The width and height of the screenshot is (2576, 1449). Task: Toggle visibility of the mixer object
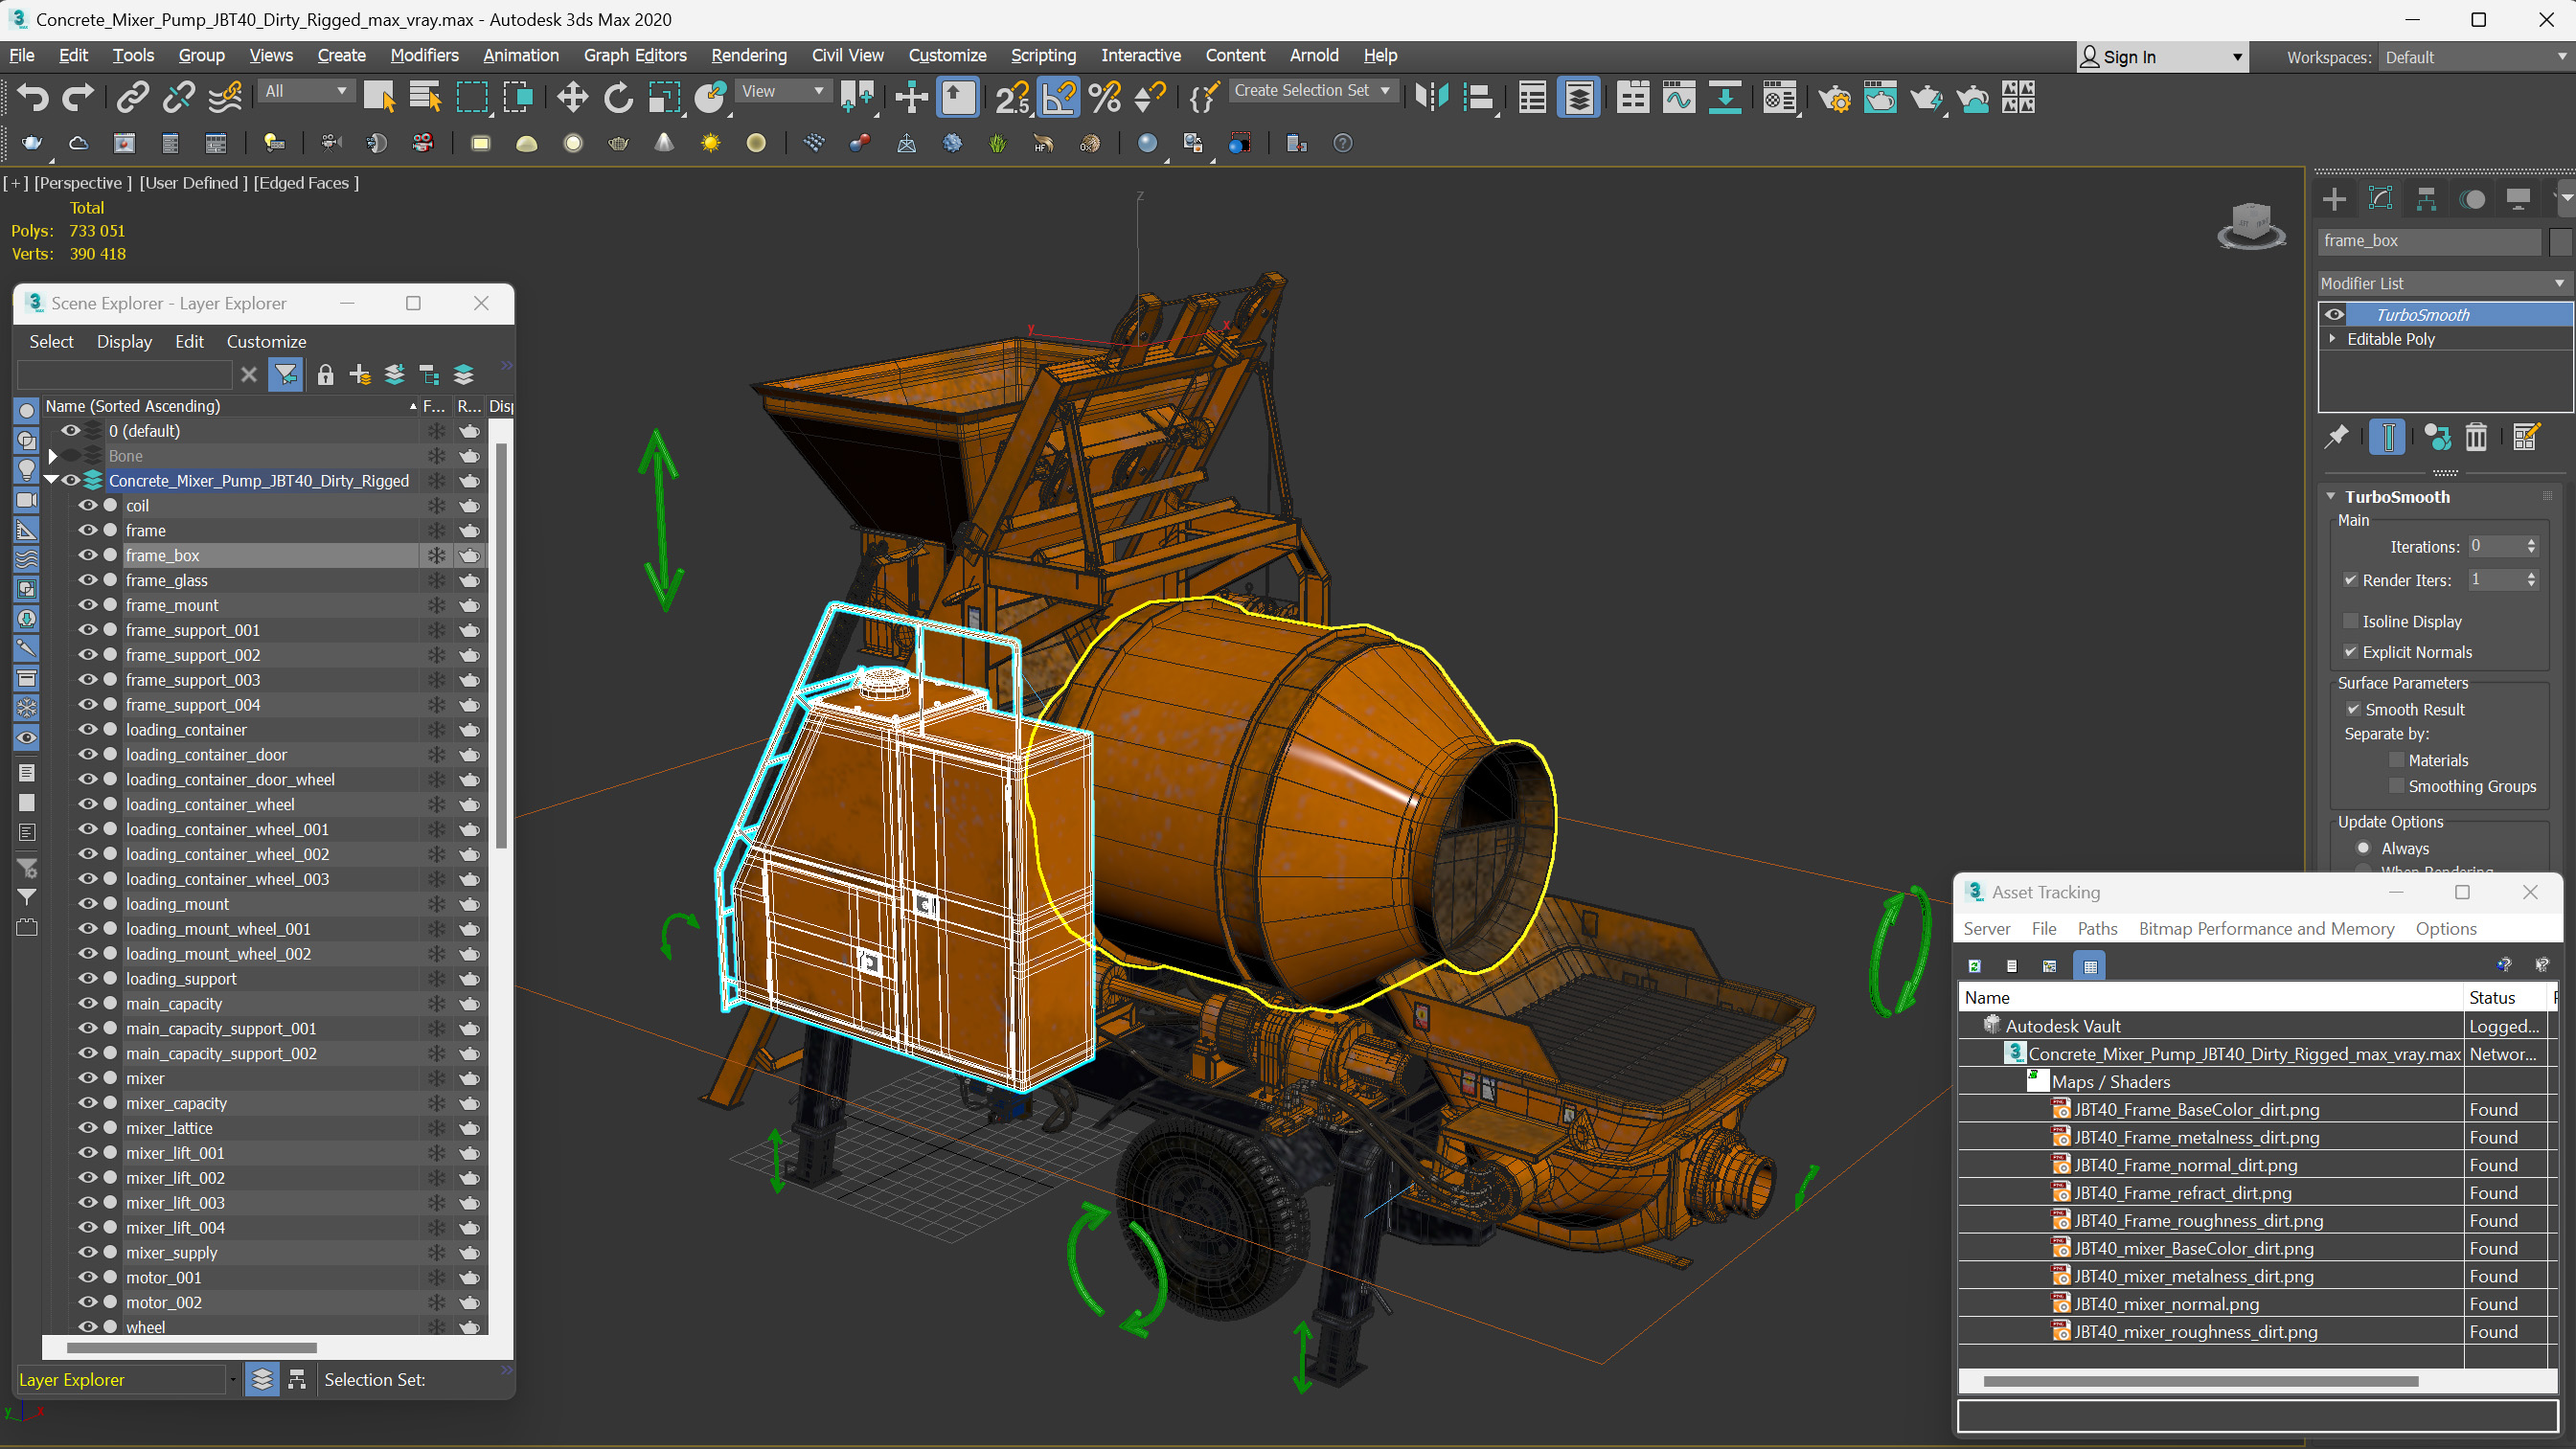(x=88, y=1078)
